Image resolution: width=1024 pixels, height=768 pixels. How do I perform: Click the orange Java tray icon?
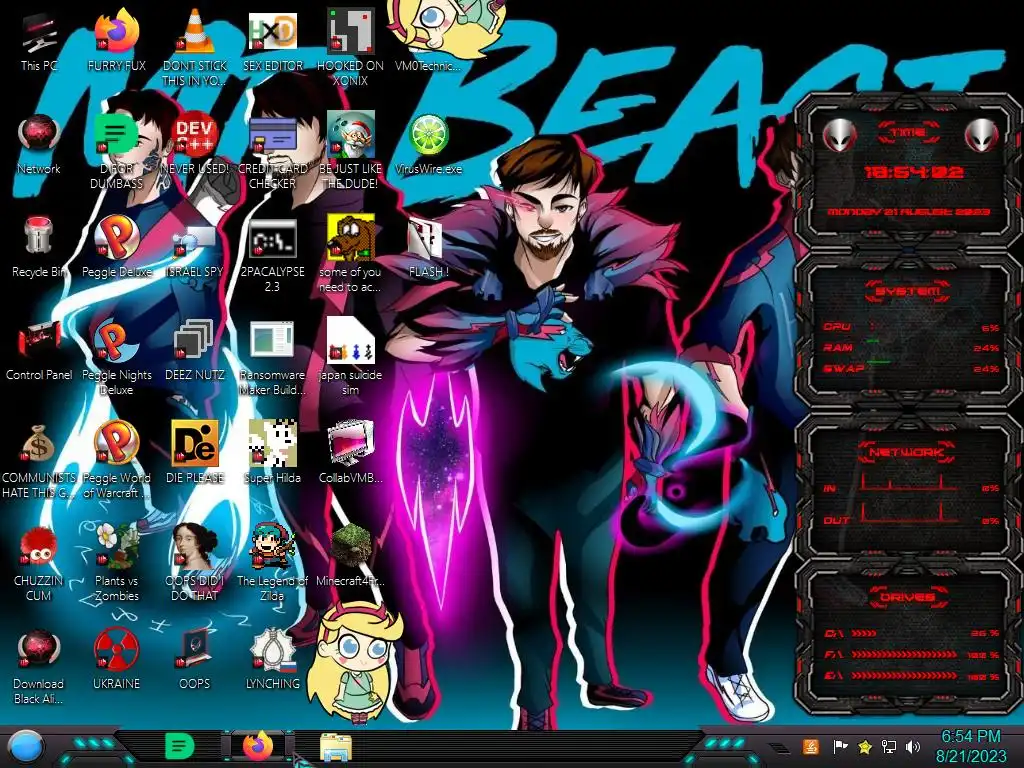(x=811, y=746)
